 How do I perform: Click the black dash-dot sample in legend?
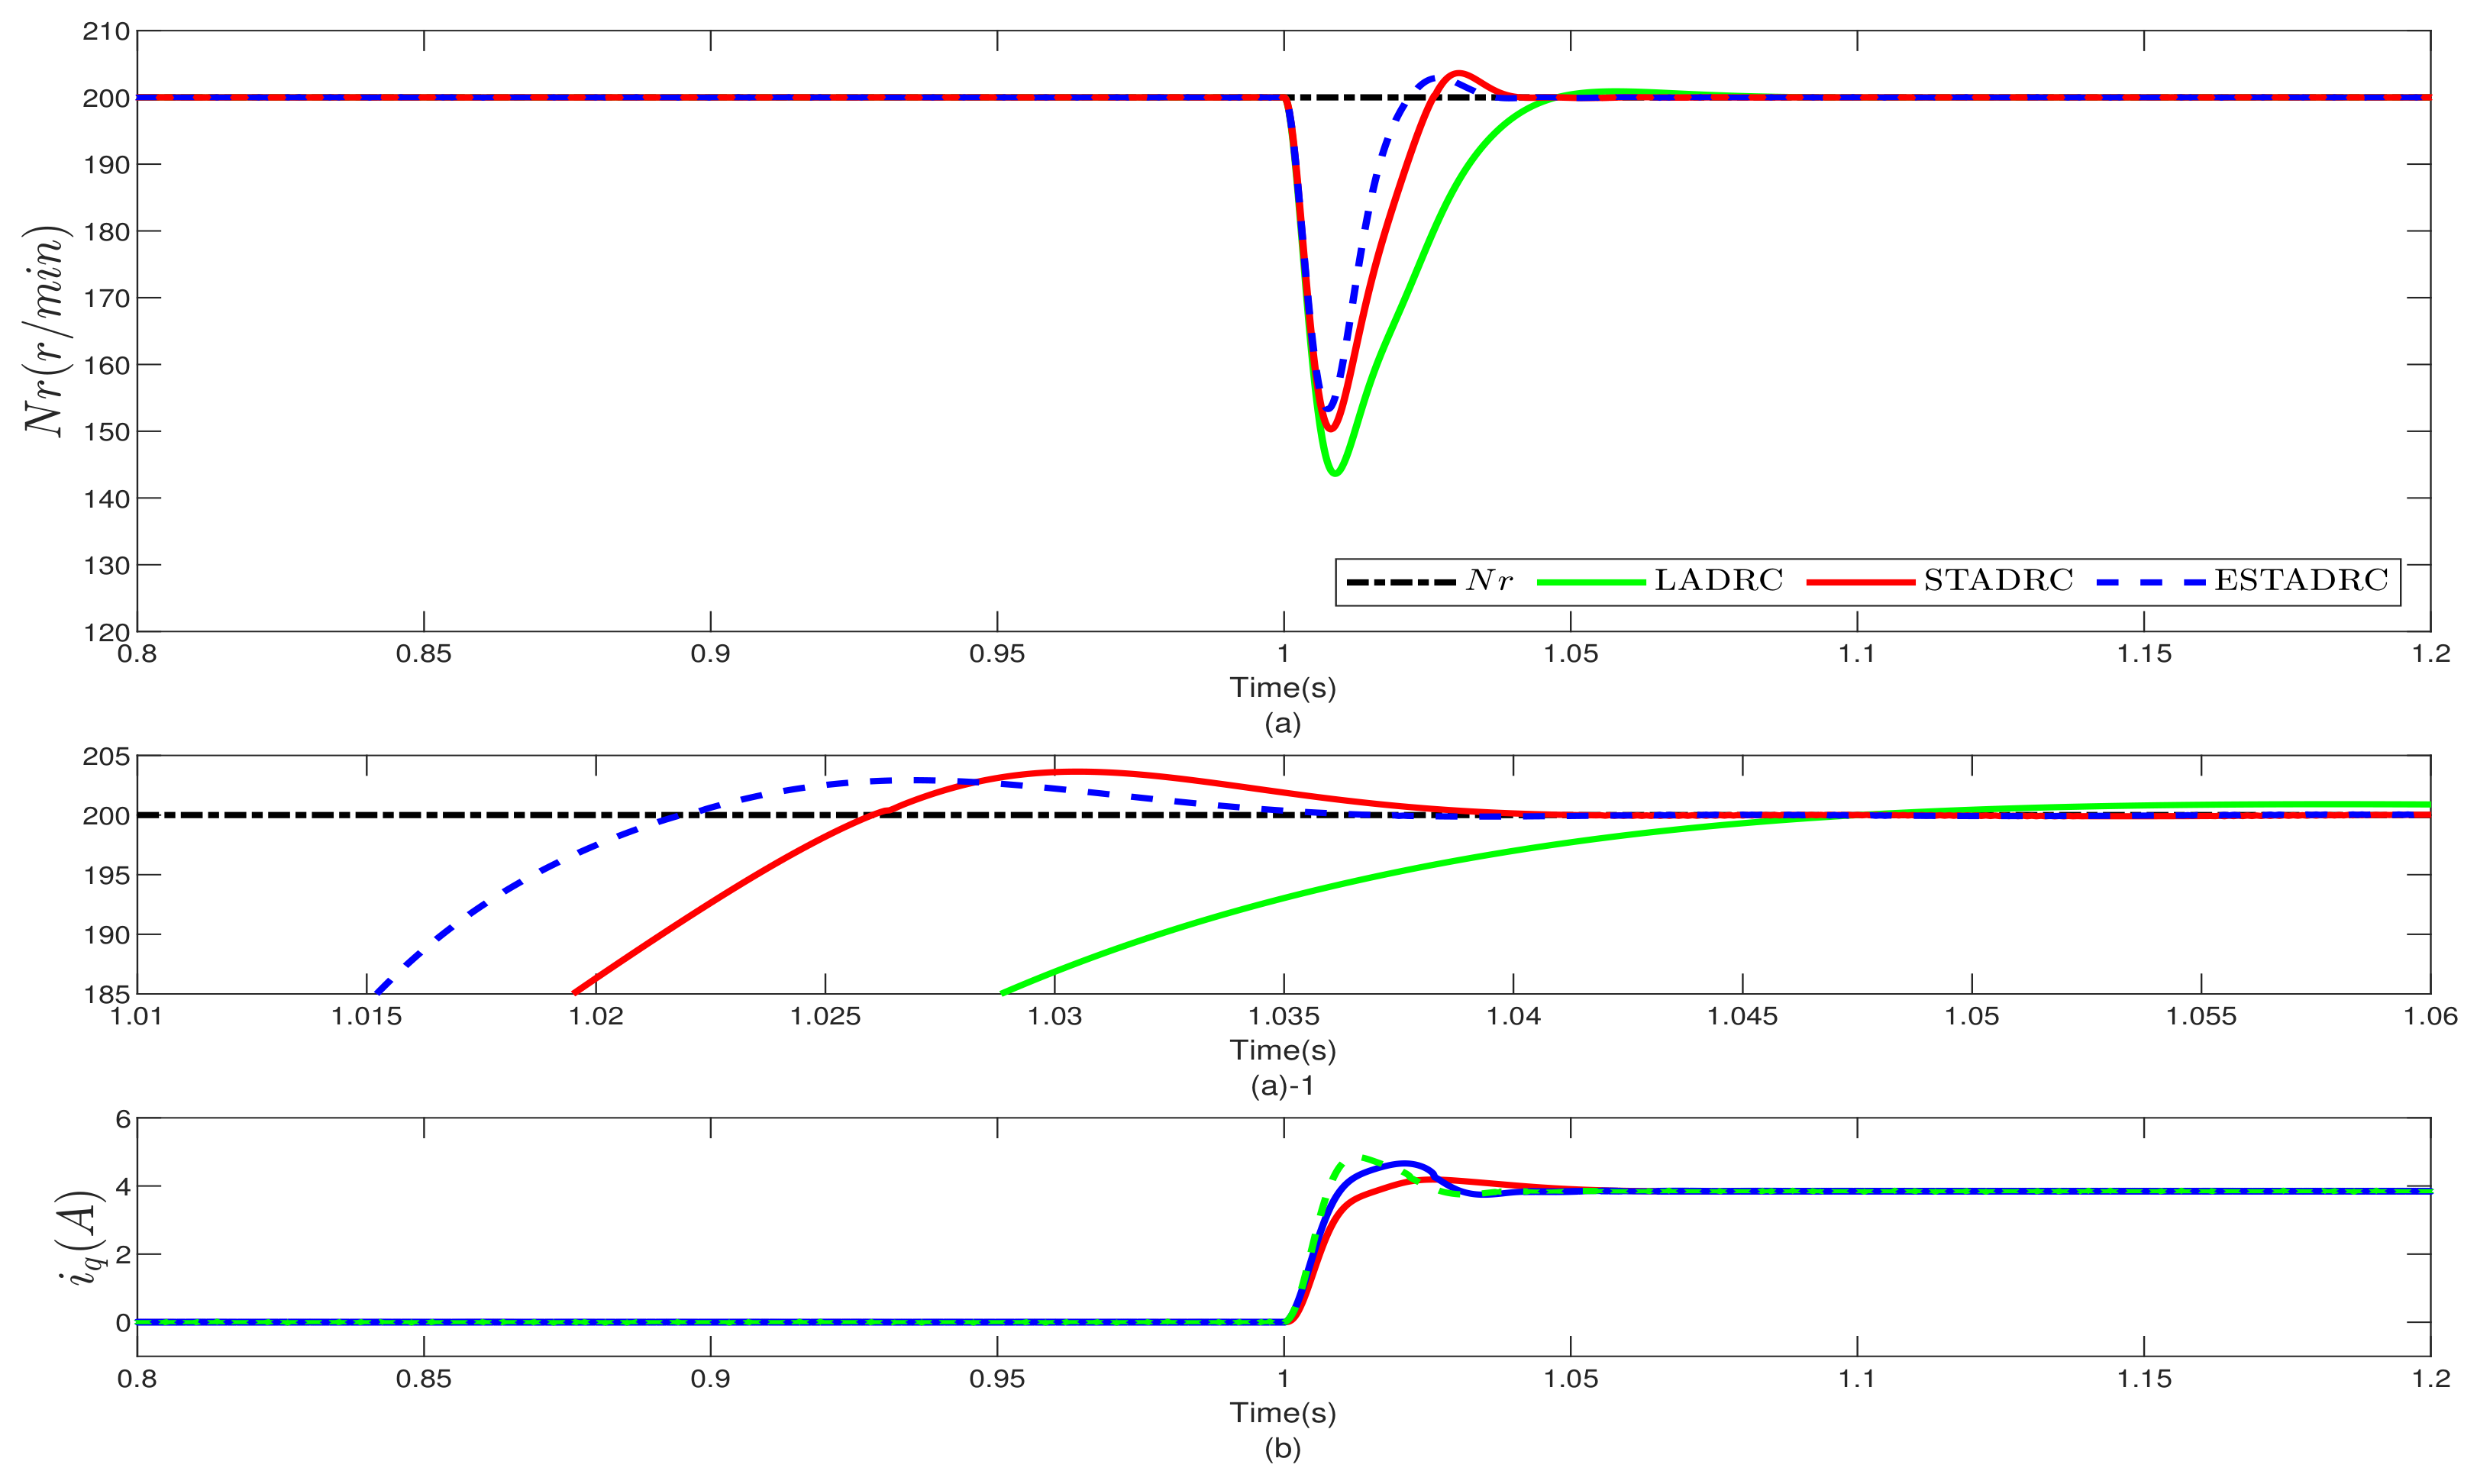click(x=1401, y=582)
